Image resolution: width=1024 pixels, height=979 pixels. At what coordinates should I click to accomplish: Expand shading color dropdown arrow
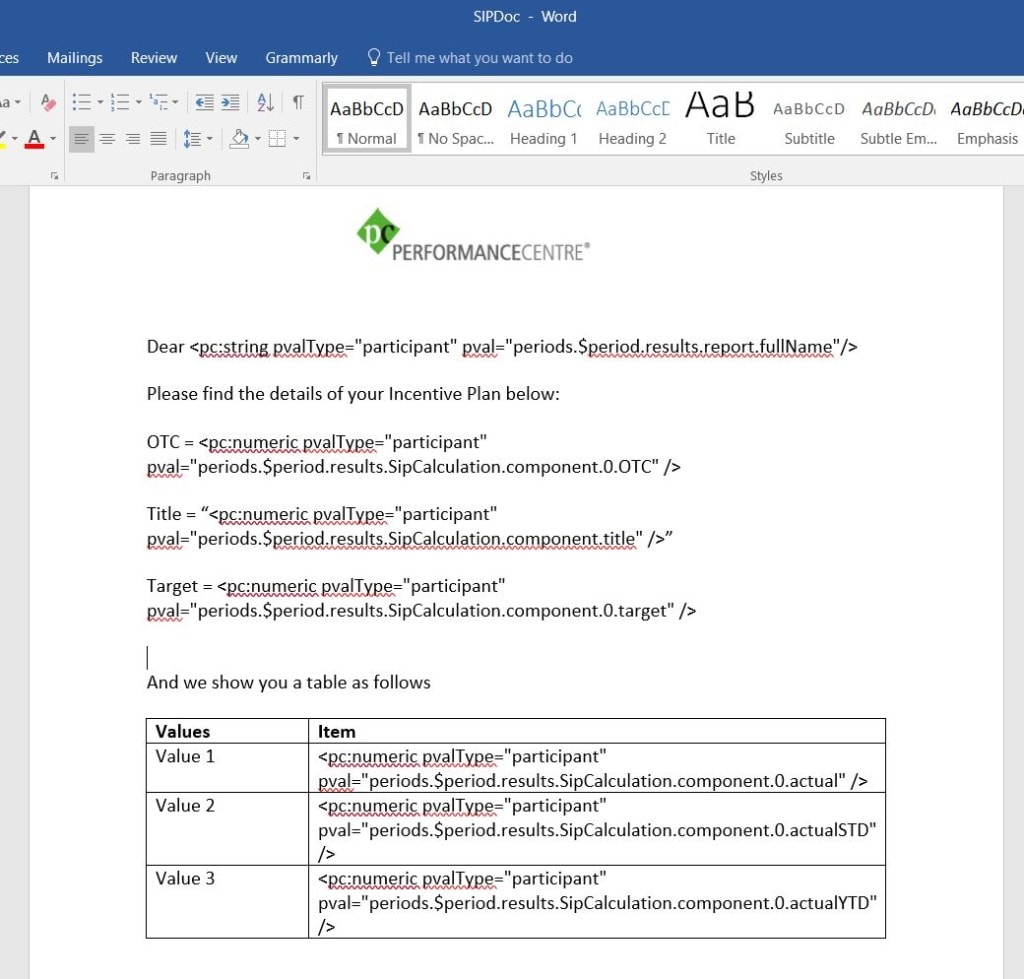(x=258, y=138)
